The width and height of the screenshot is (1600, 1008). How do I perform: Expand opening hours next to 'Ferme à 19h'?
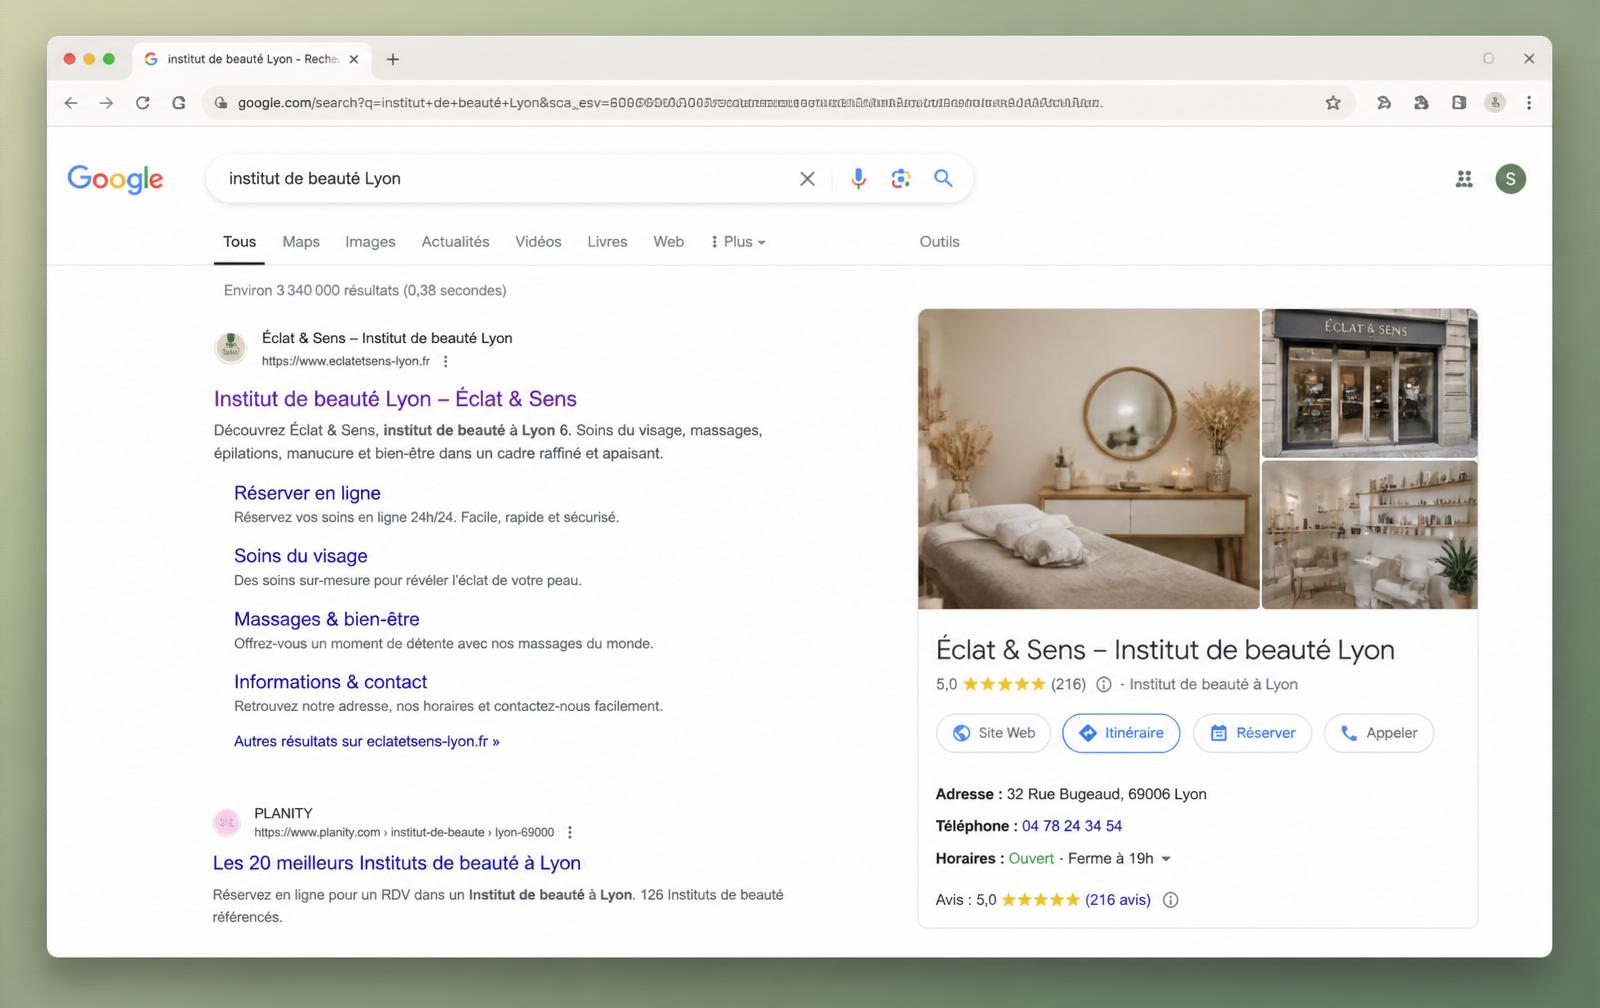1166,859
